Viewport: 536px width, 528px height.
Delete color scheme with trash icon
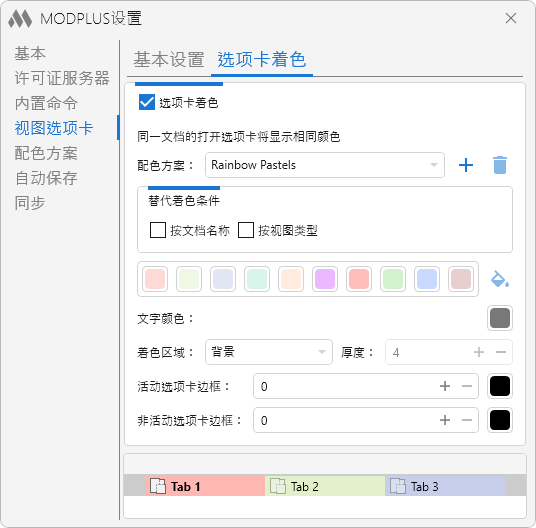500,165
